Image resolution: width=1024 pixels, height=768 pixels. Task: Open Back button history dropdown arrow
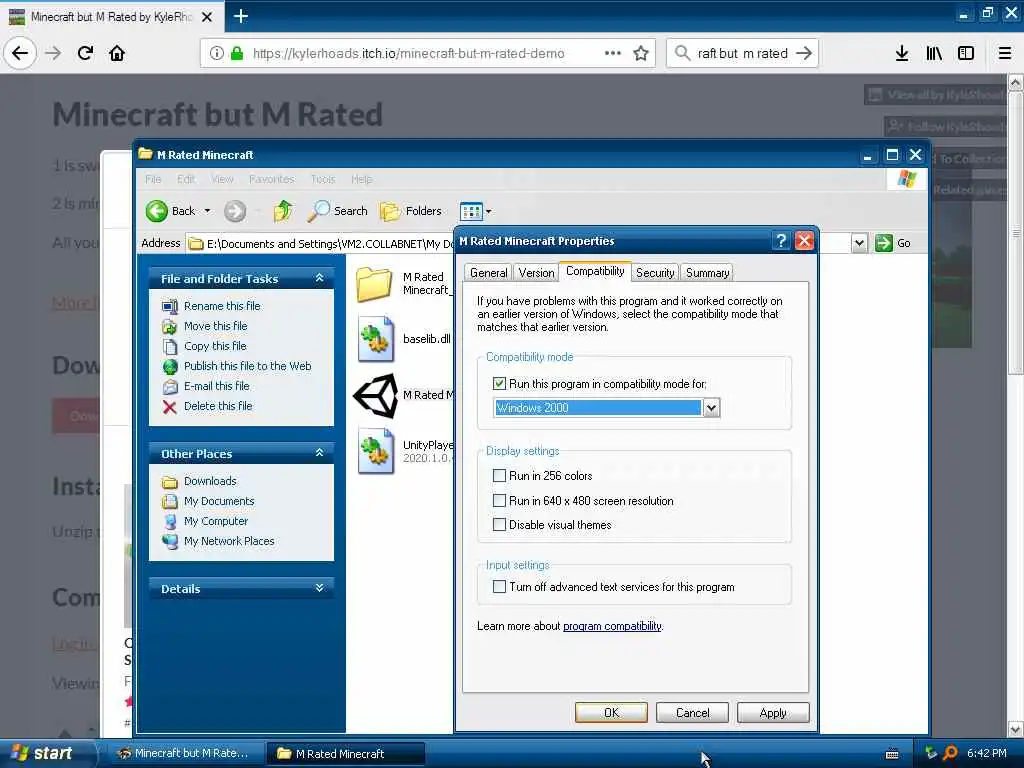(208, 211)
